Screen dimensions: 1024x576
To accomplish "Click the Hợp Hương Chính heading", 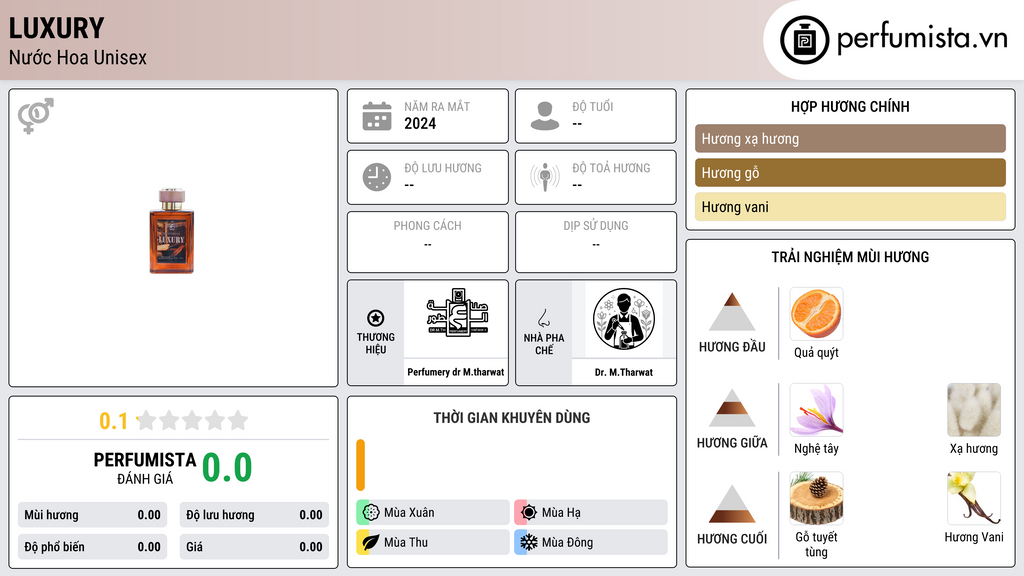I will pos(850,106).
